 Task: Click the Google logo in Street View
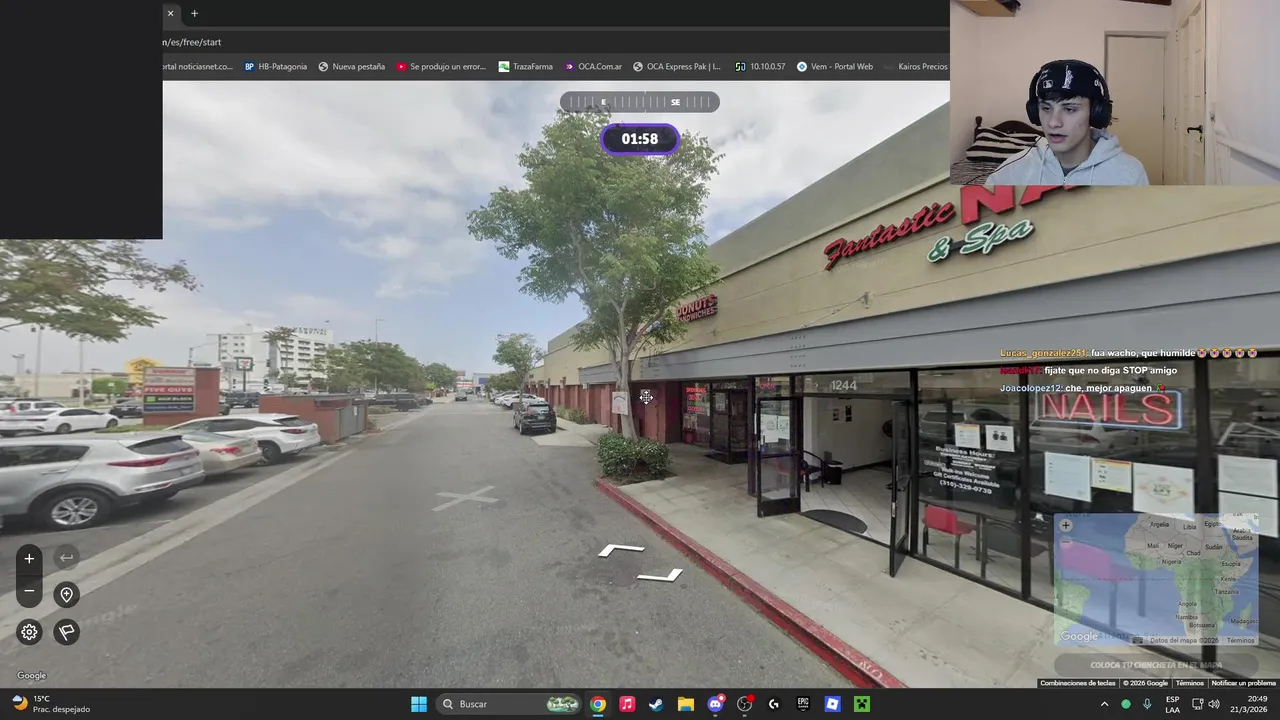[x=31, y=676]
